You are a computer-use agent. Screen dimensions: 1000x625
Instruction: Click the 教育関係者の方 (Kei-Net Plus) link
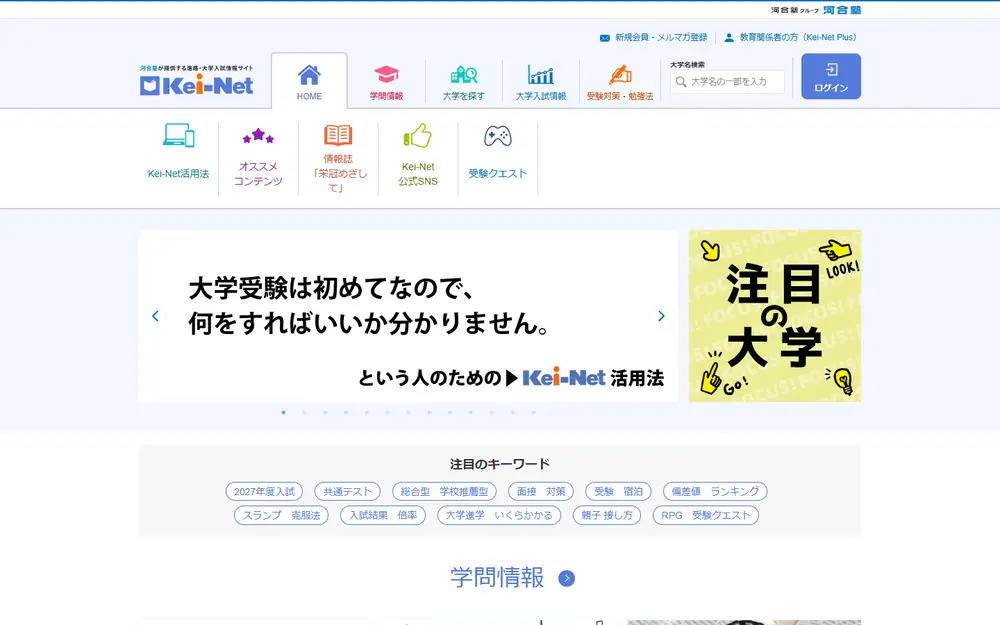[x=798, y=38]
